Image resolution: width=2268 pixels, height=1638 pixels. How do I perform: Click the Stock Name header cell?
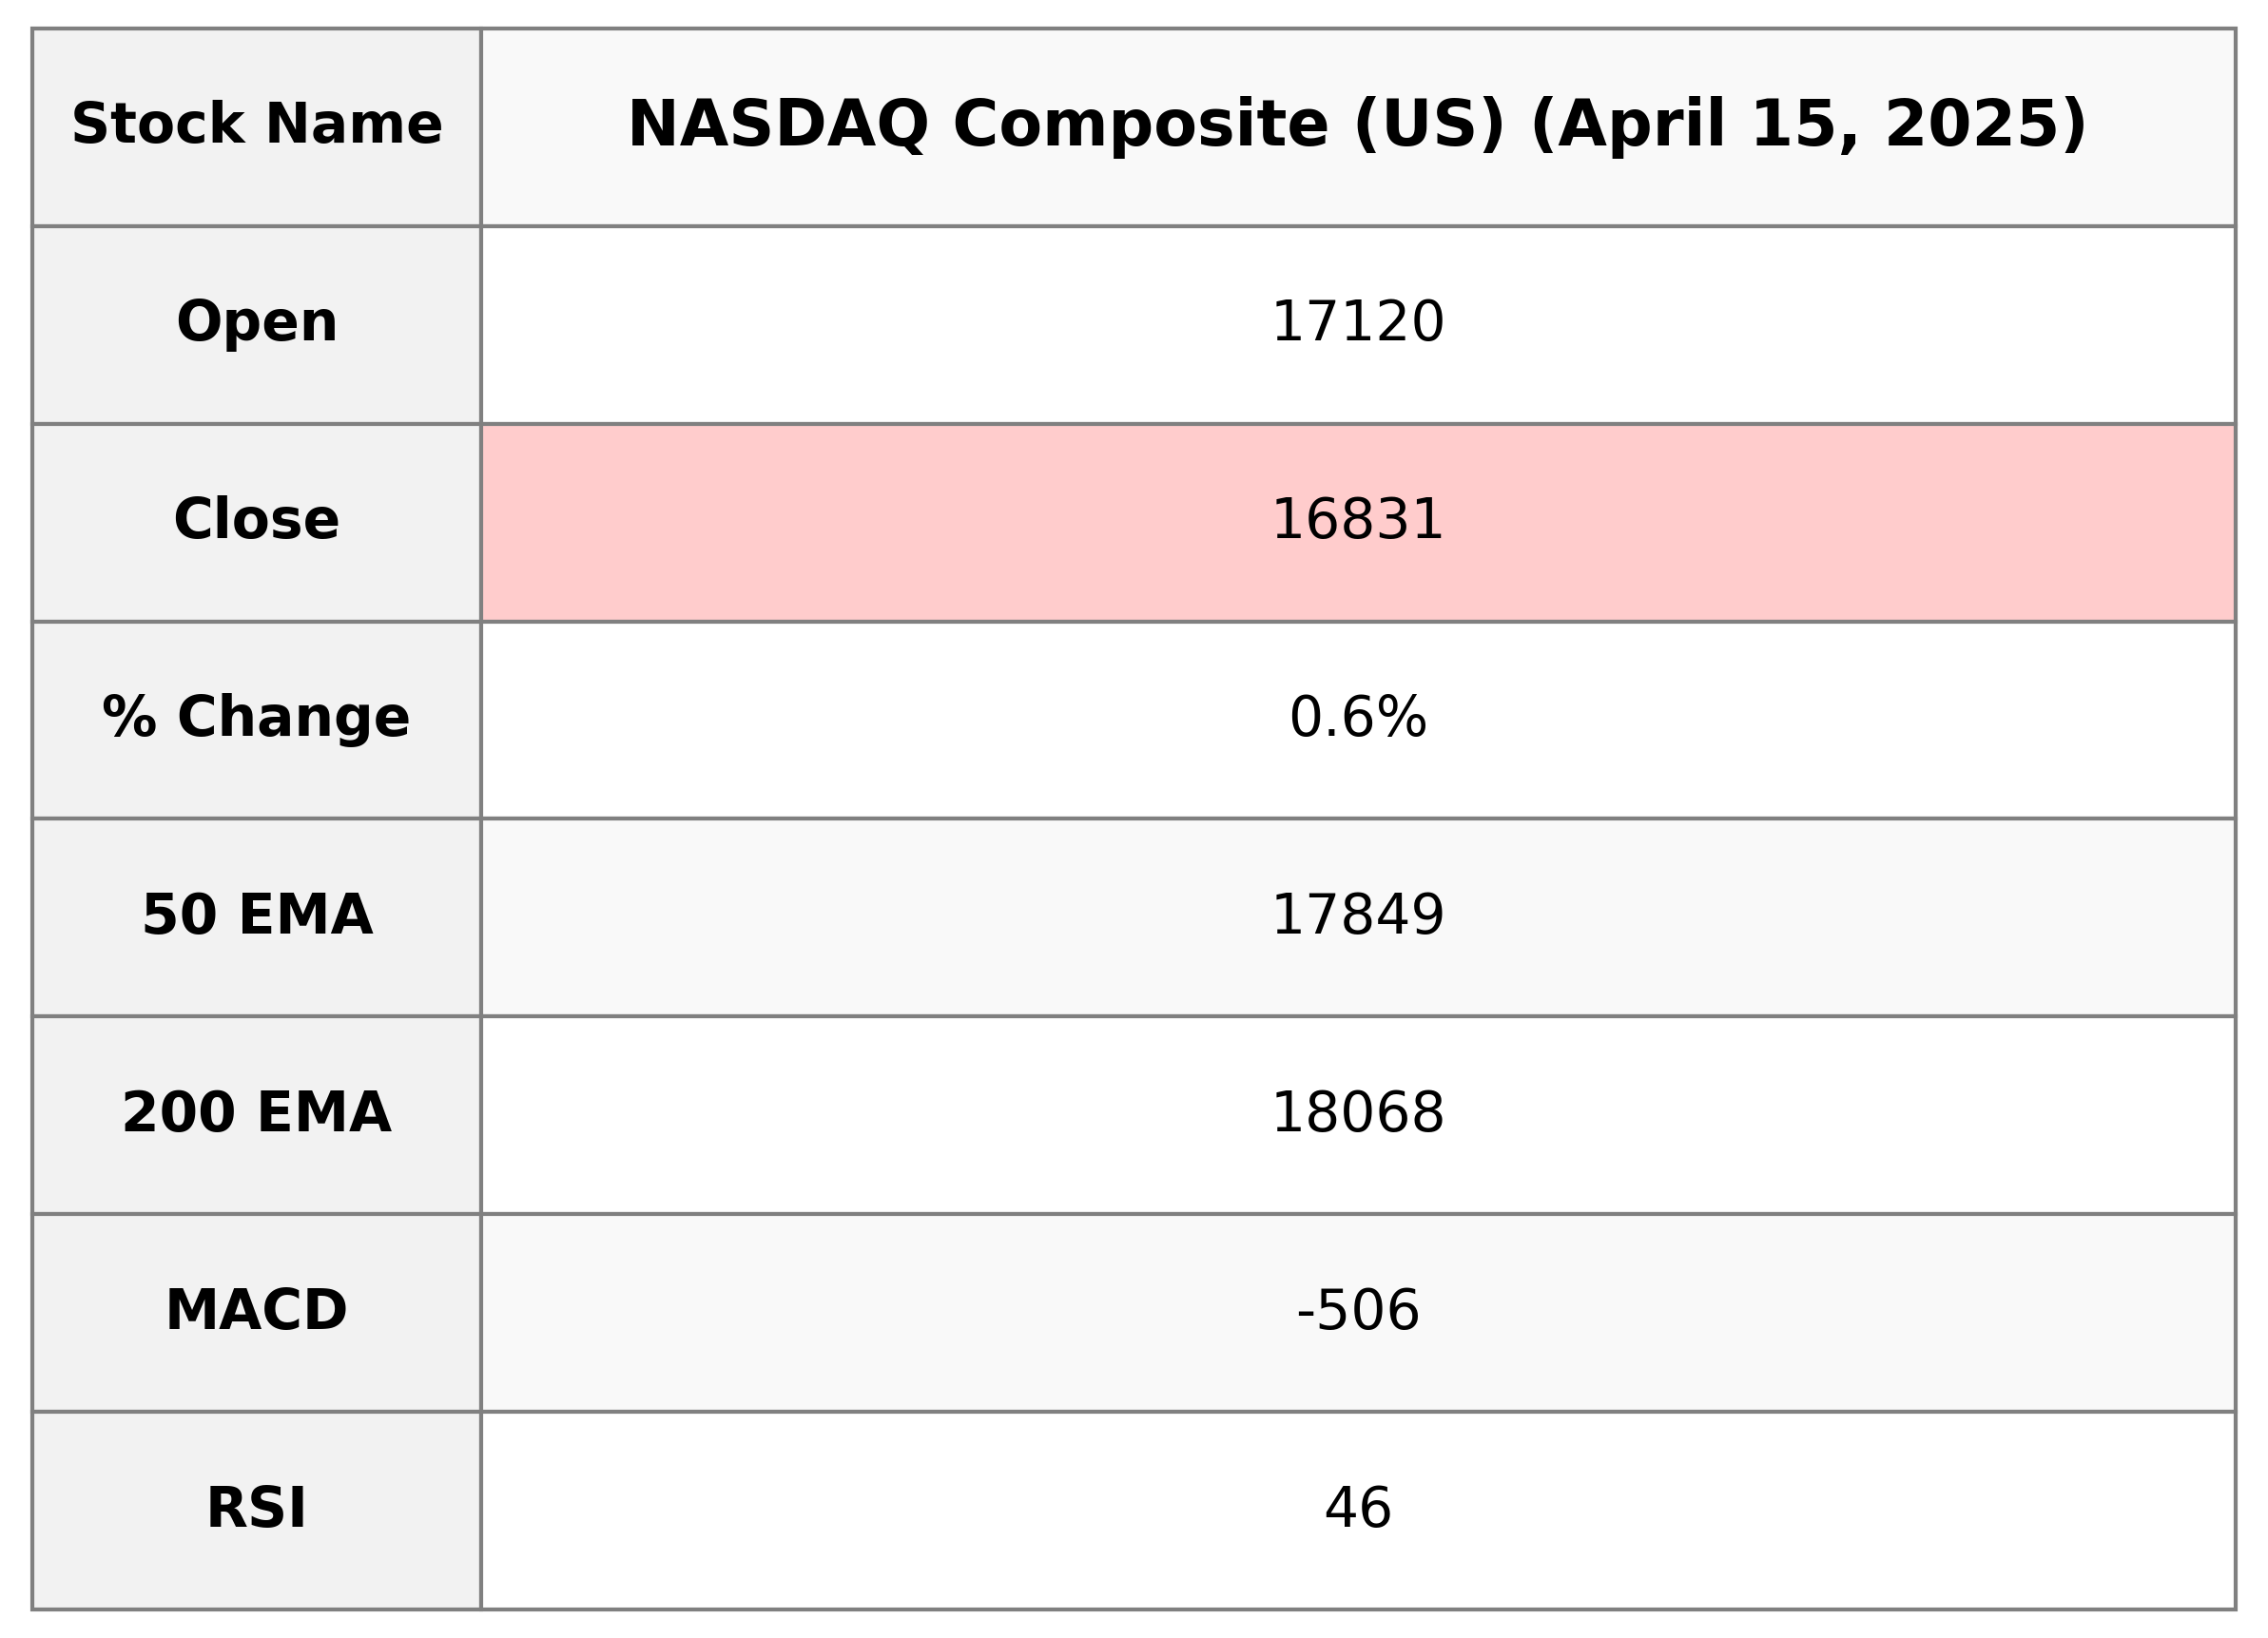257,125
